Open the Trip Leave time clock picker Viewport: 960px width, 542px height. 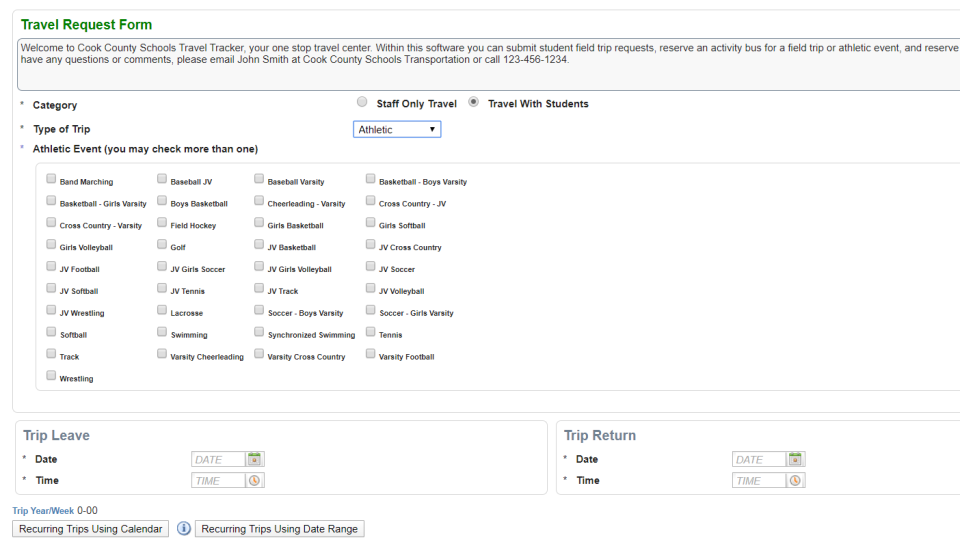coord(254,481)
